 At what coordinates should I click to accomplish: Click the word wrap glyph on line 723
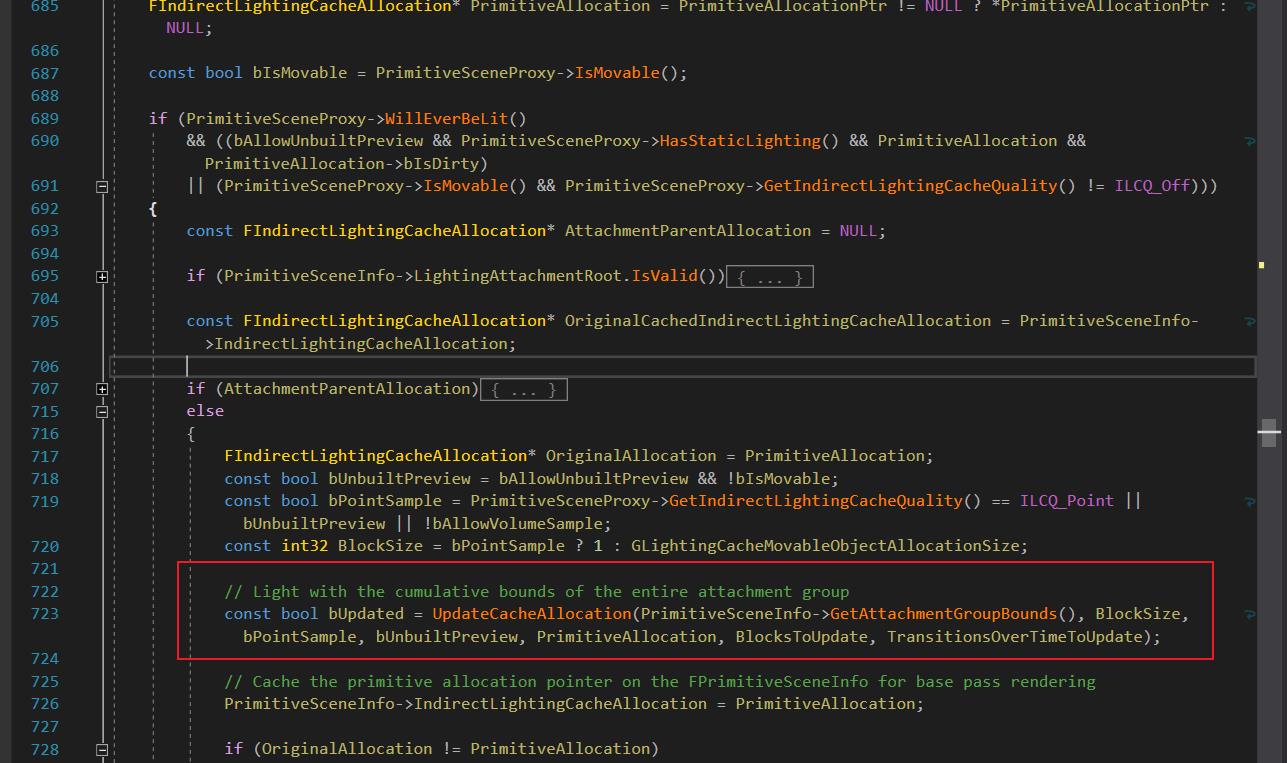click(1250, 614)
